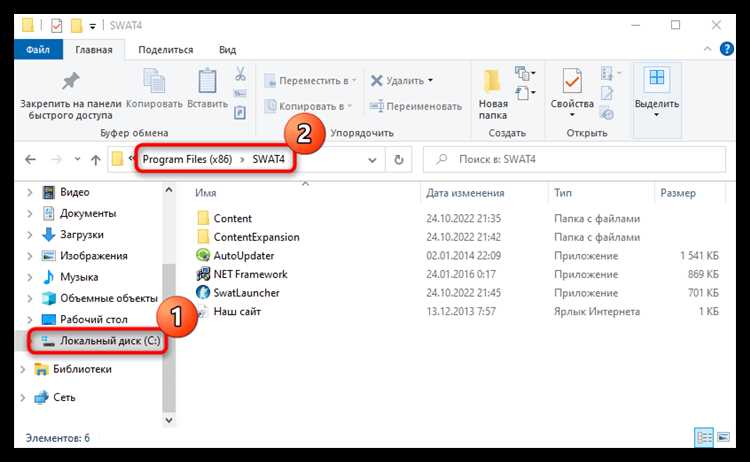
Task: Select the Наш сайт shortcut row
Action: [x=457, y=311]
